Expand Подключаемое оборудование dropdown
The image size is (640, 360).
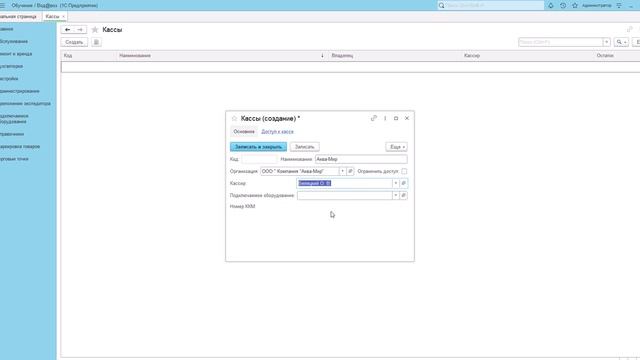396,196
